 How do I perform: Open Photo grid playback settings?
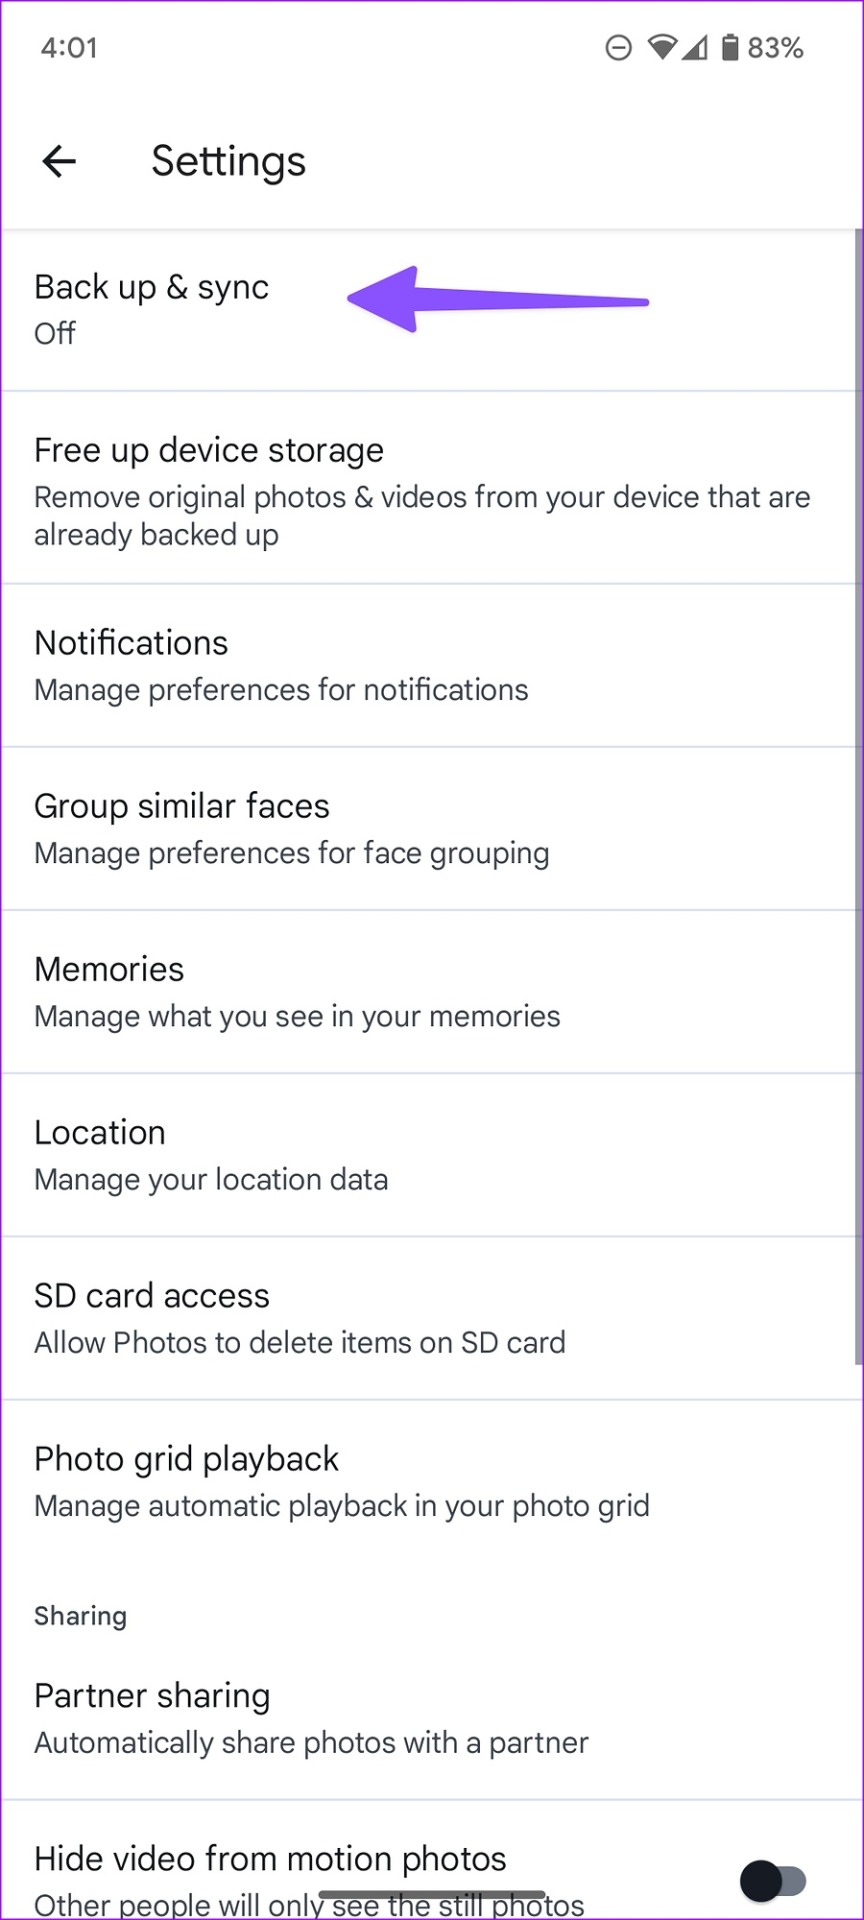(x=430, y=1481)
